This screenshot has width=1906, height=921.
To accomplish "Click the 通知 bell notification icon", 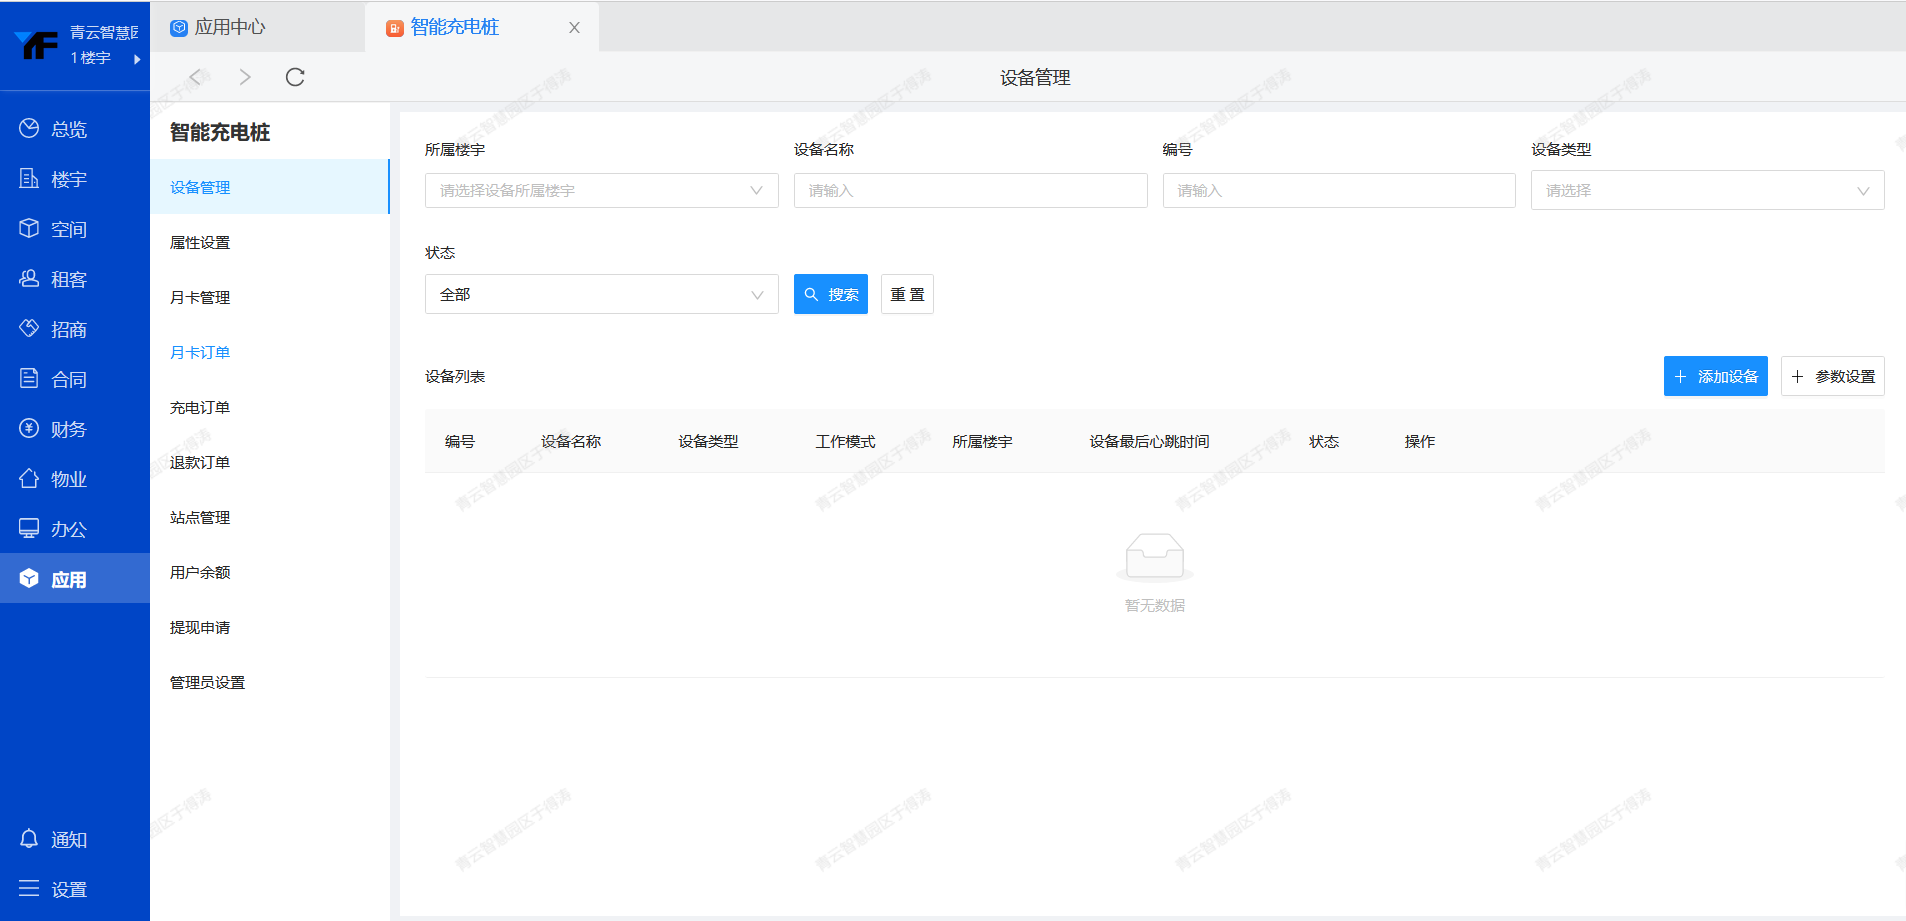I will (x=29, y=839).
